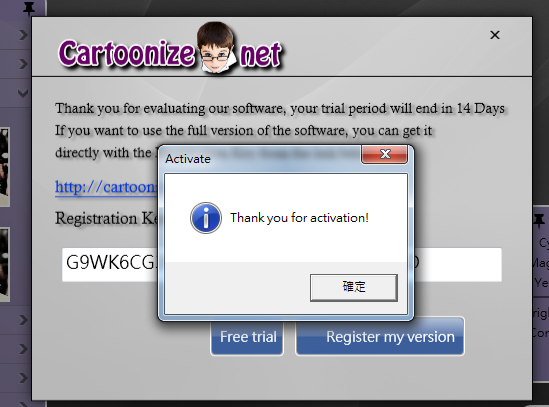
Task: Select the lower effect thumbnail in left panel
Action: click(5, 264)
